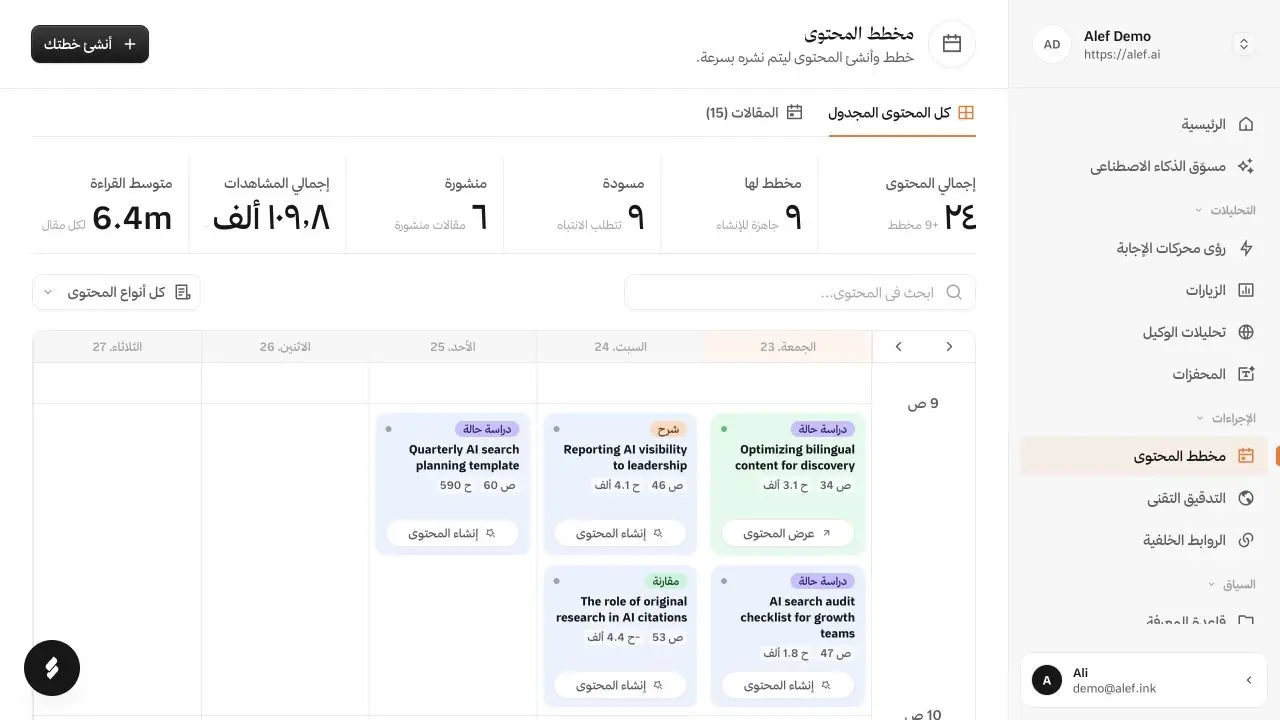The image size is (1280, 720).
Task: Click إنشاء المحتوى on Reporting AI visibility card
Action: click(x=620, y=533)
